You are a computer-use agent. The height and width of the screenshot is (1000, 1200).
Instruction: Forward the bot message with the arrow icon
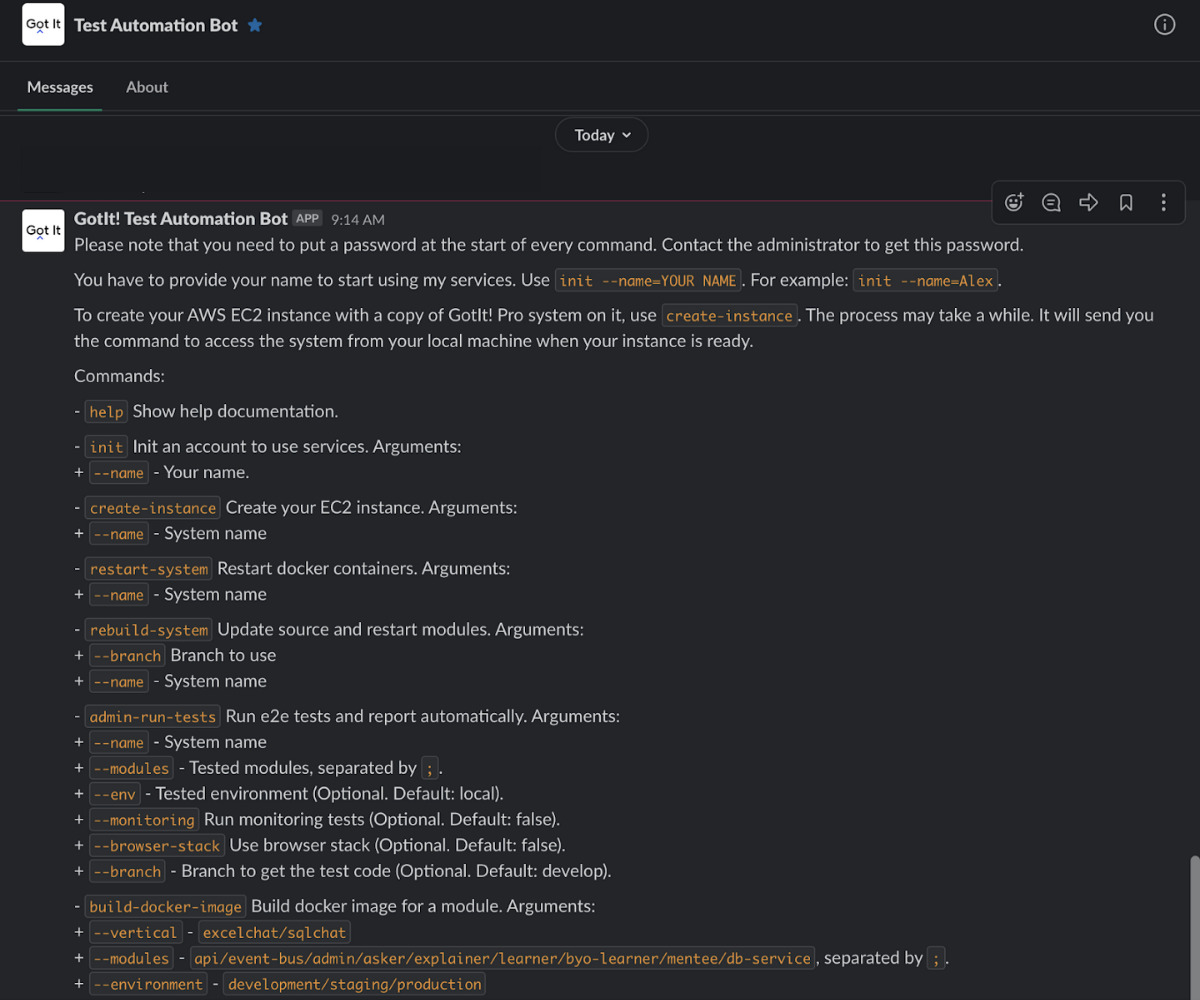pos(1089,202)
